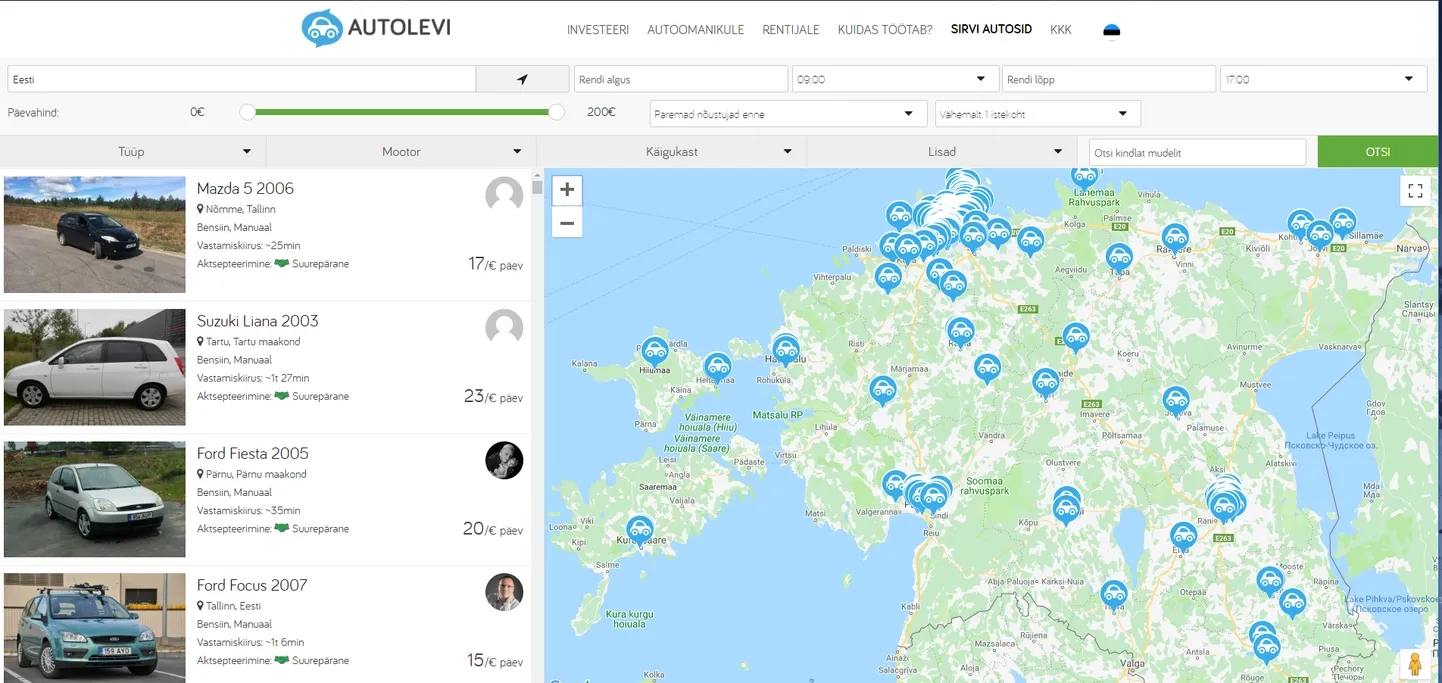
Task: Open the green Ford Focus photo
Action: coord(94,628)
